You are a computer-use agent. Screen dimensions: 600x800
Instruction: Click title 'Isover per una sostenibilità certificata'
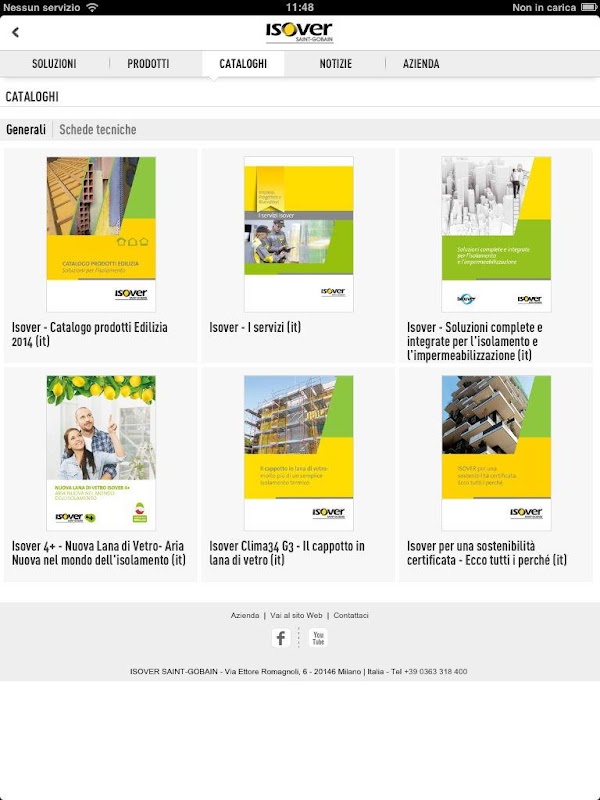[x=487, y=553]
